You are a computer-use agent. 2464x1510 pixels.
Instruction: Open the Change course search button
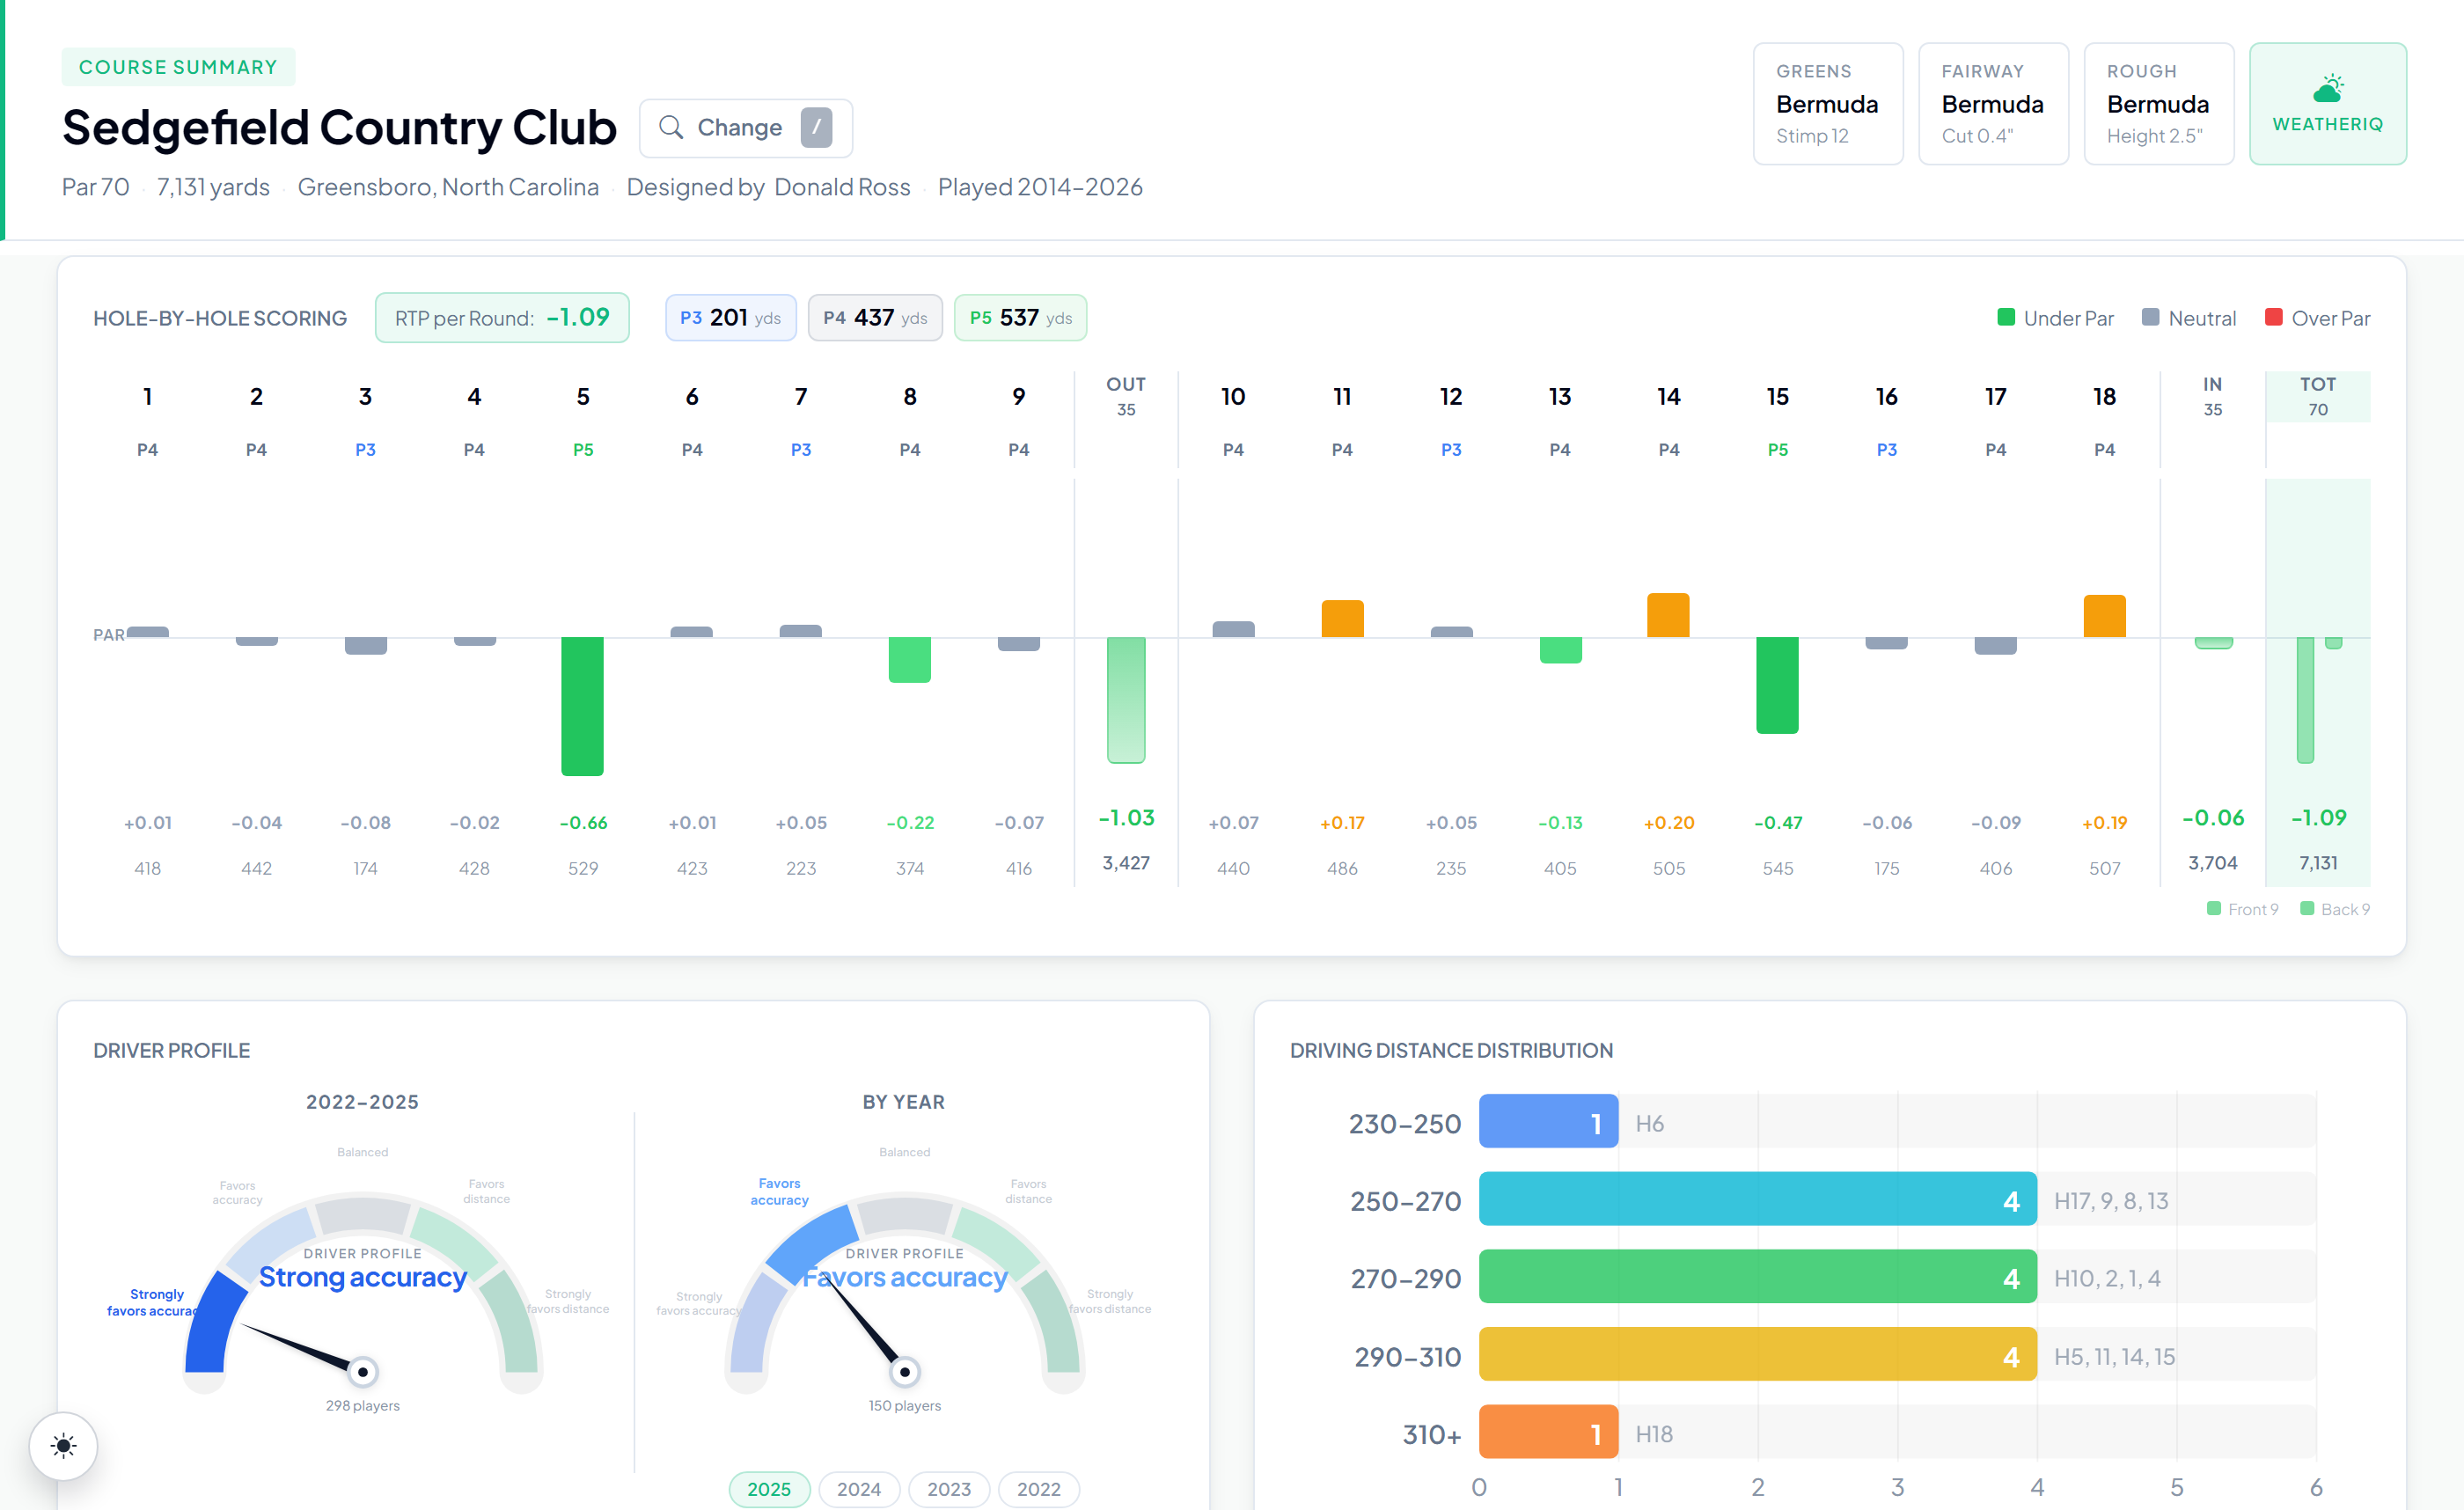pyautogui.click(x=745, y=128)
